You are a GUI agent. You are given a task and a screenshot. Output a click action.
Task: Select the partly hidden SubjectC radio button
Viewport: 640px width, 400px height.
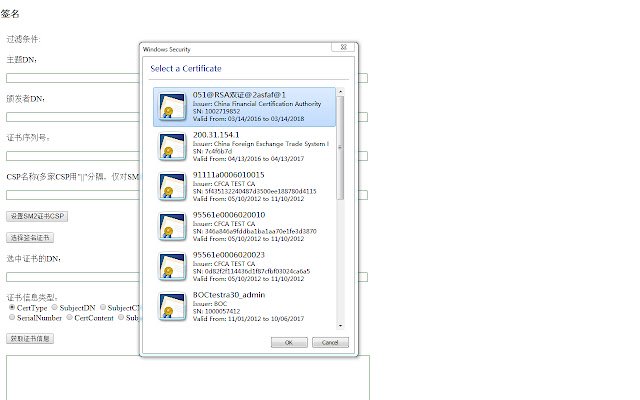(103, 307)
